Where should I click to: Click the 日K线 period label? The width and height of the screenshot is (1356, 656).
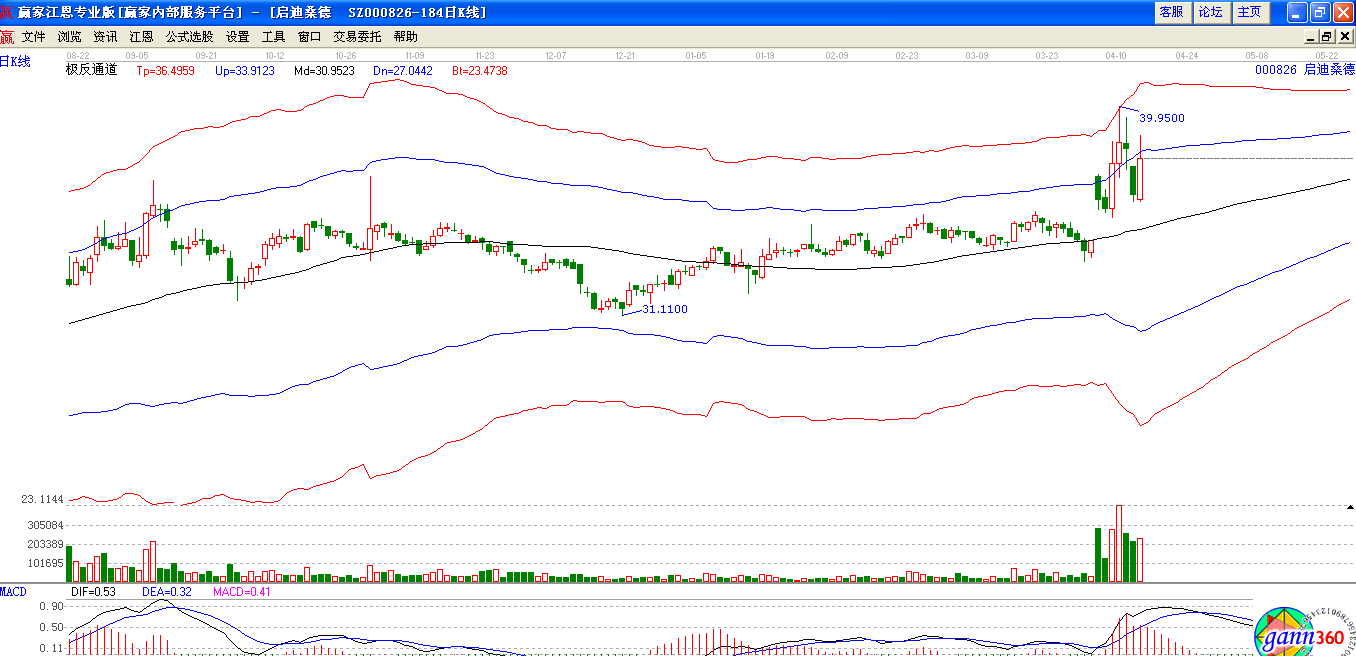[x=15, y=62]
